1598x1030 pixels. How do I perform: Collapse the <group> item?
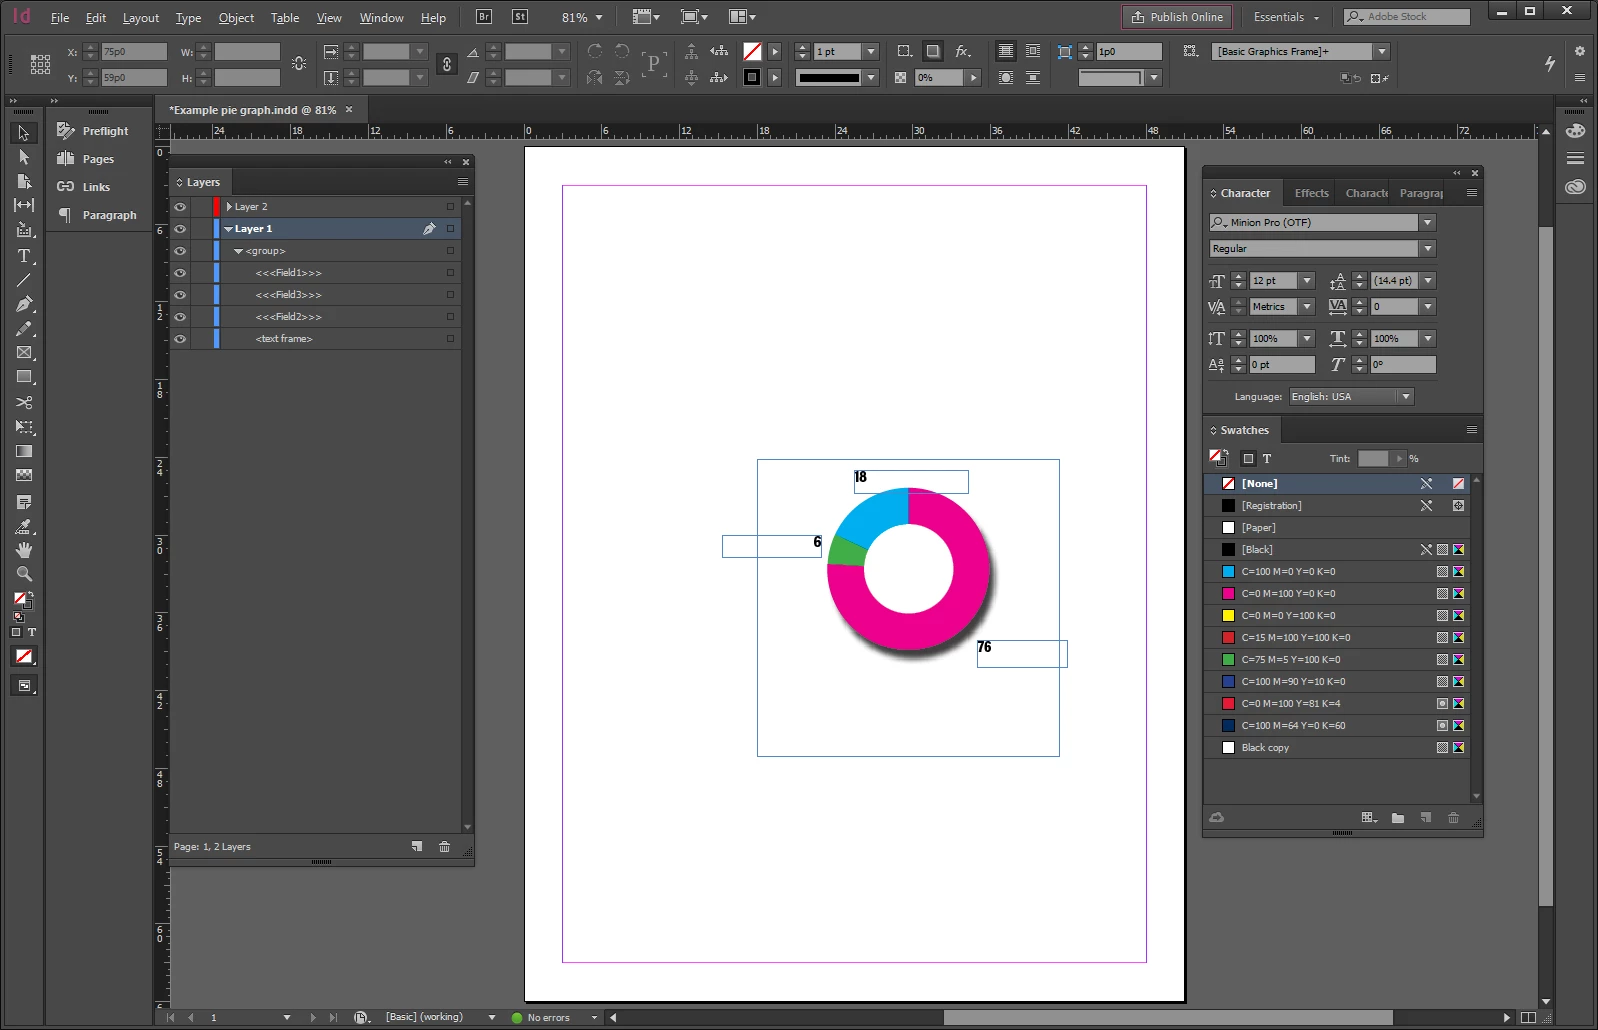239,251
